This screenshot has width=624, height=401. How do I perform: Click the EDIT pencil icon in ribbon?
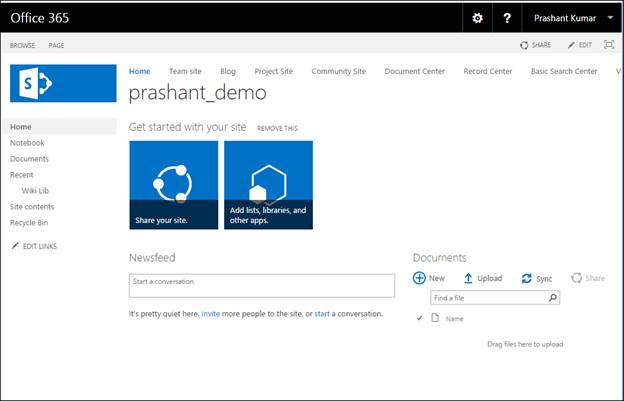(571, 45)
